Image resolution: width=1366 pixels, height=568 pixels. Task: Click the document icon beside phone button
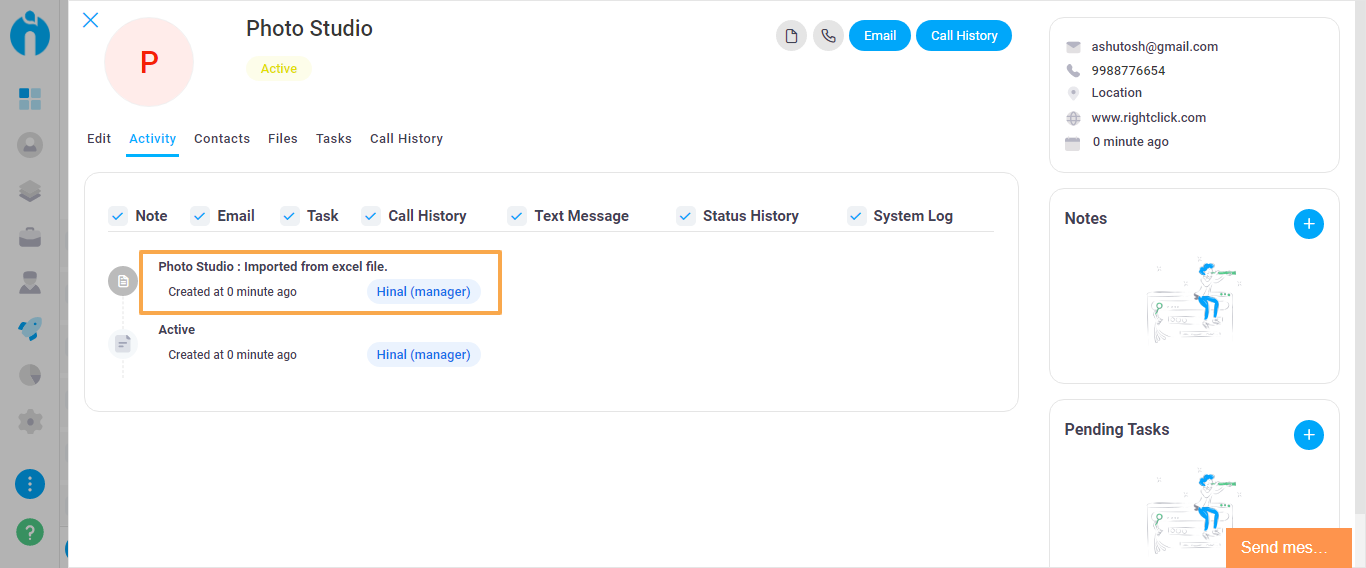(791, 36)
